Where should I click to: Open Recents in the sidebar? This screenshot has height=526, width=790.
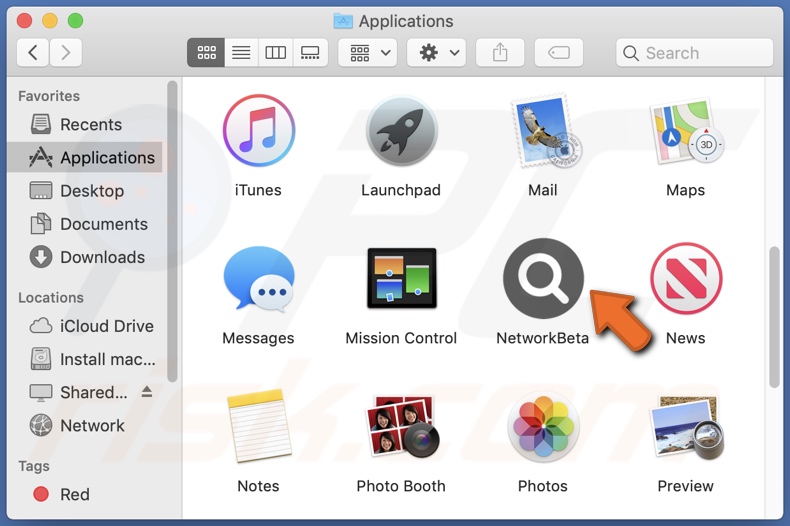85,124
